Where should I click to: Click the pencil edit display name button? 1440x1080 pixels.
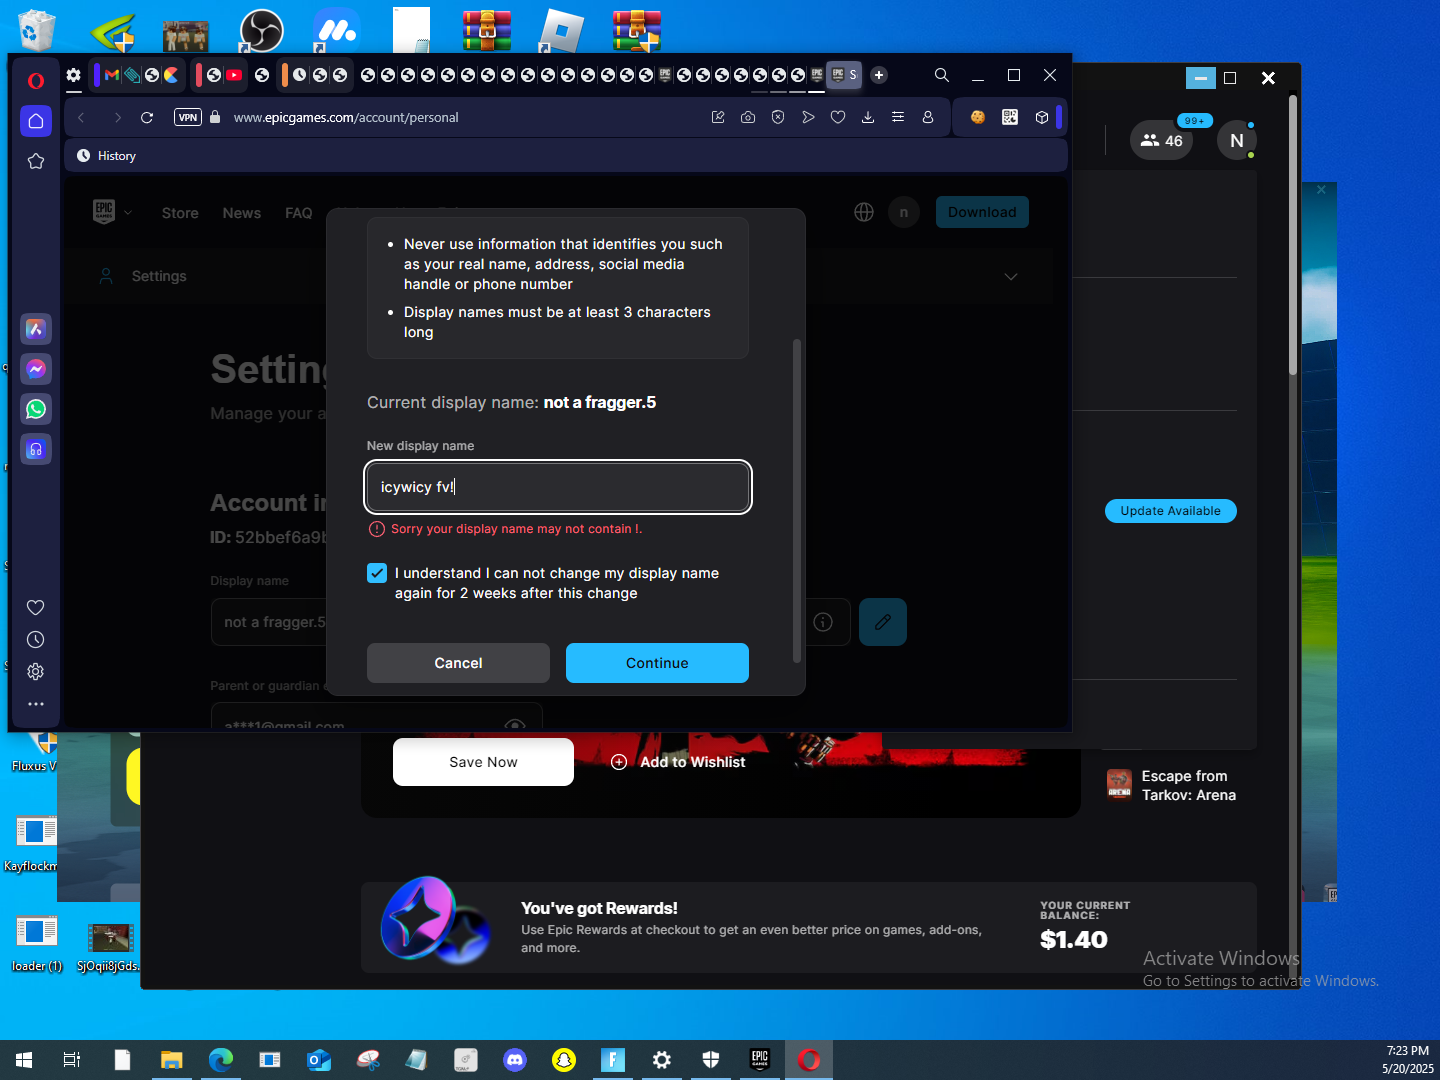tap(883, 622)
